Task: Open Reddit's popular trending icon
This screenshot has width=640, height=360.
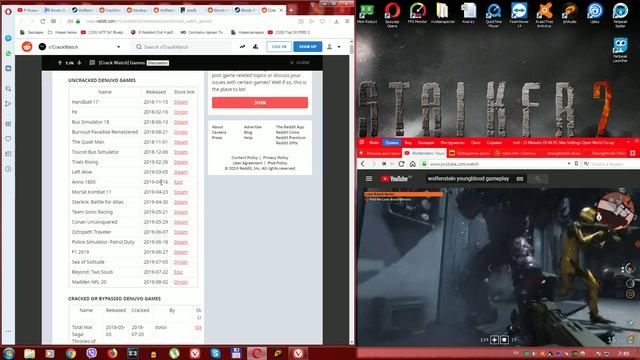Action: click(242, 47)
